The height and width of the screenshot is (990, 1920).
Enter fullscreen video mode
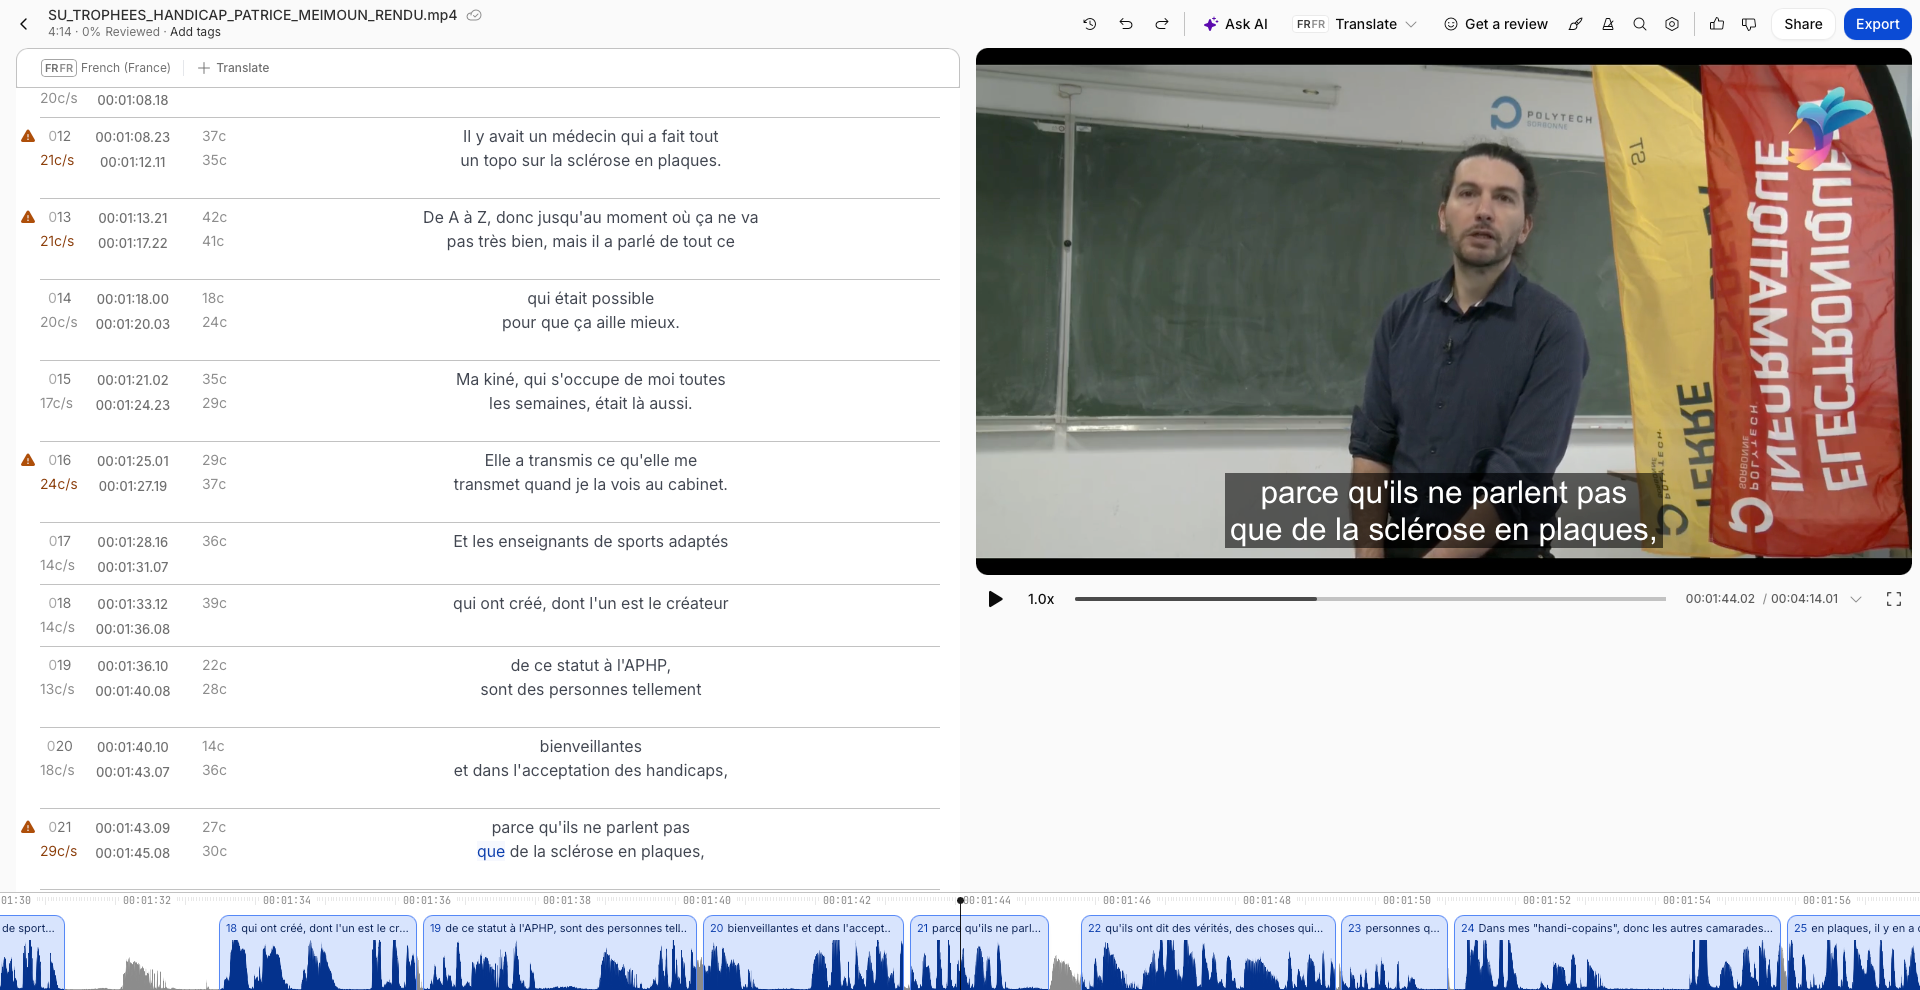(1893, 599)
